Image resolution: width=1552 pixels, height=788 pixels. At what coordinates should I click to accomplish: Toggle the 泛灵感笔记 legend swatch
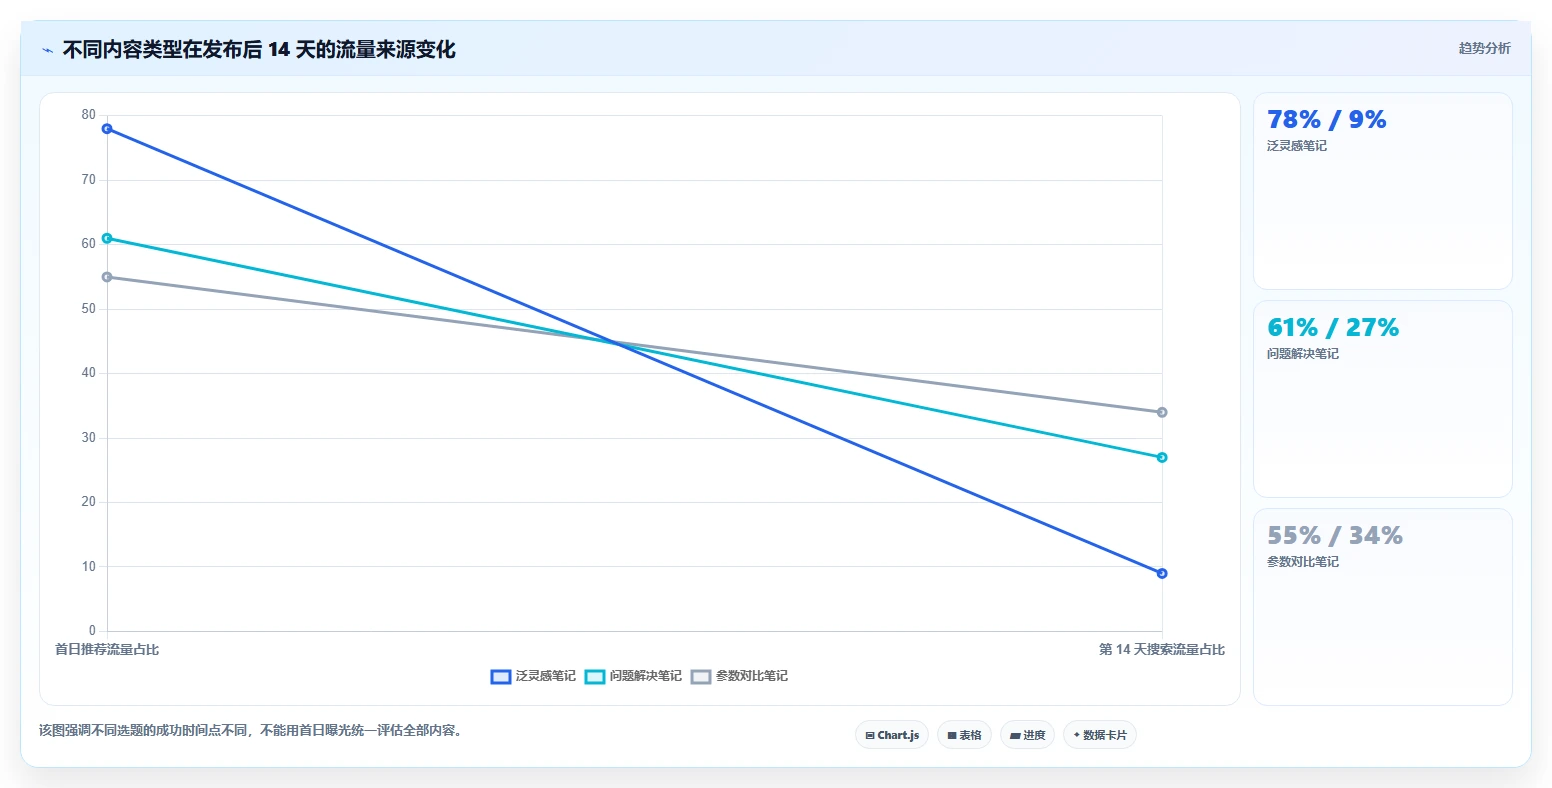(x=501, y=677)
